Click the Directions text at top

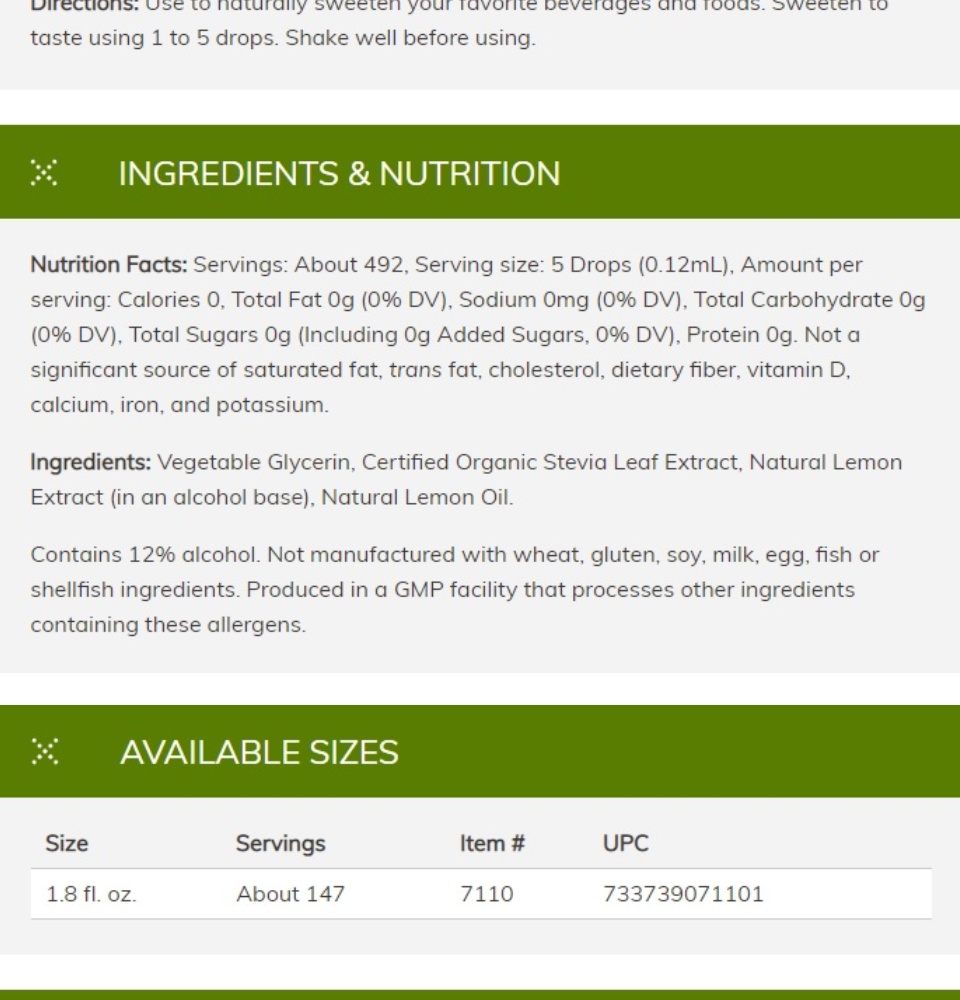[459, 22]
